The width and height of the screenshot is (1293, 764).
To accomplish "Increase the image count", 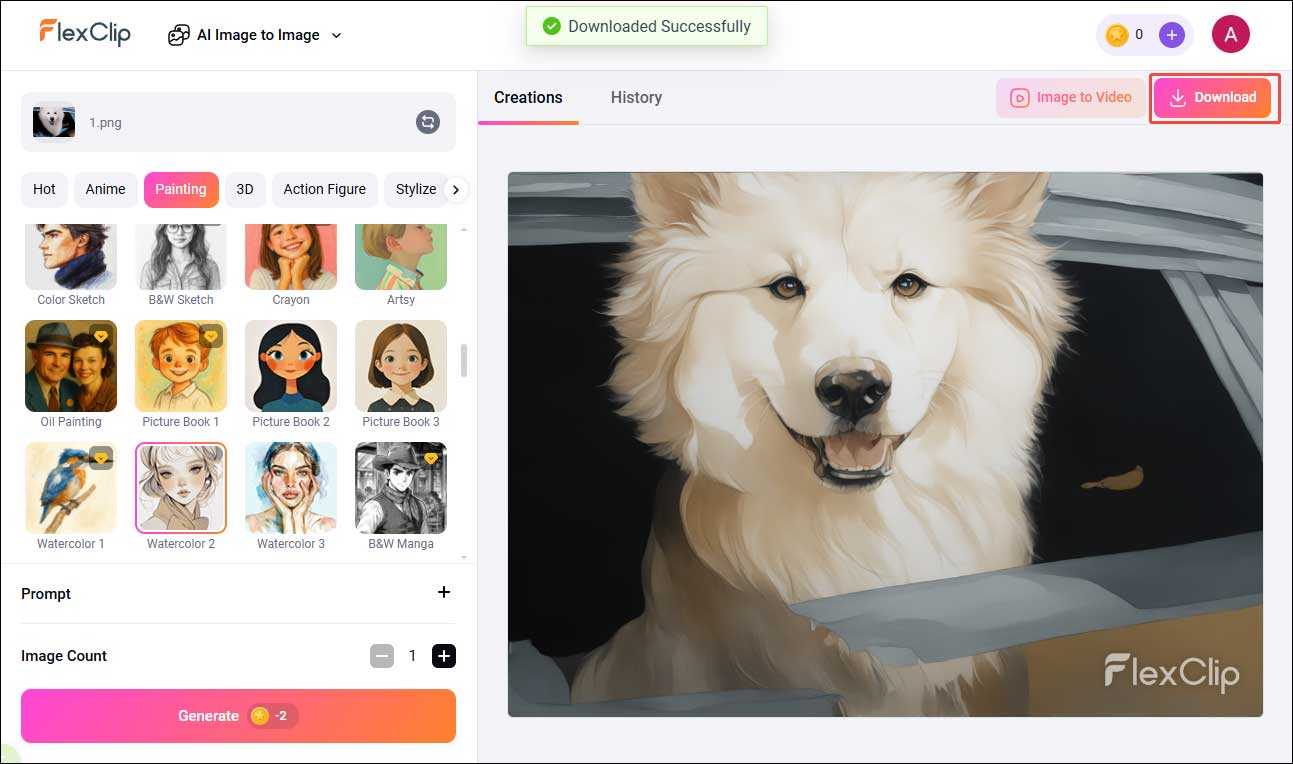I will click(444, 656).
